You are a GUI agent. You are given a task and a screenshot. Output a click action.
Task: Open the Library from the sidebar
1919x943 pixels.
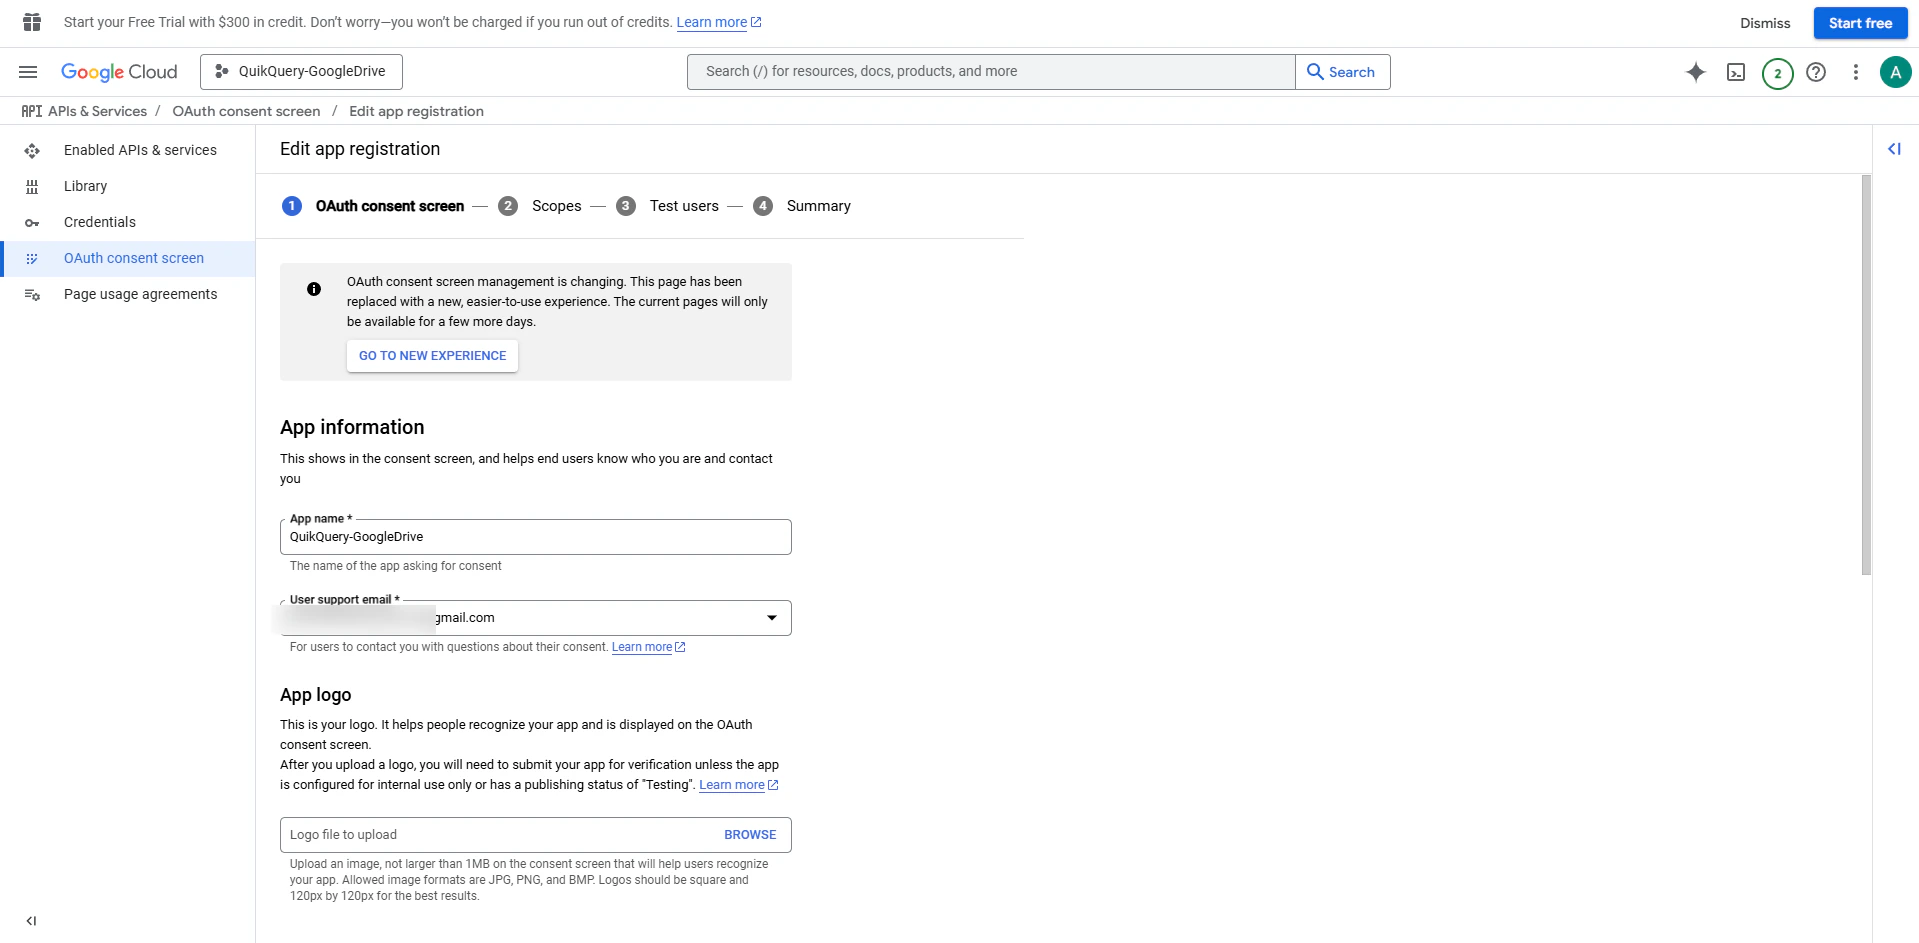[x=86, y=186]
